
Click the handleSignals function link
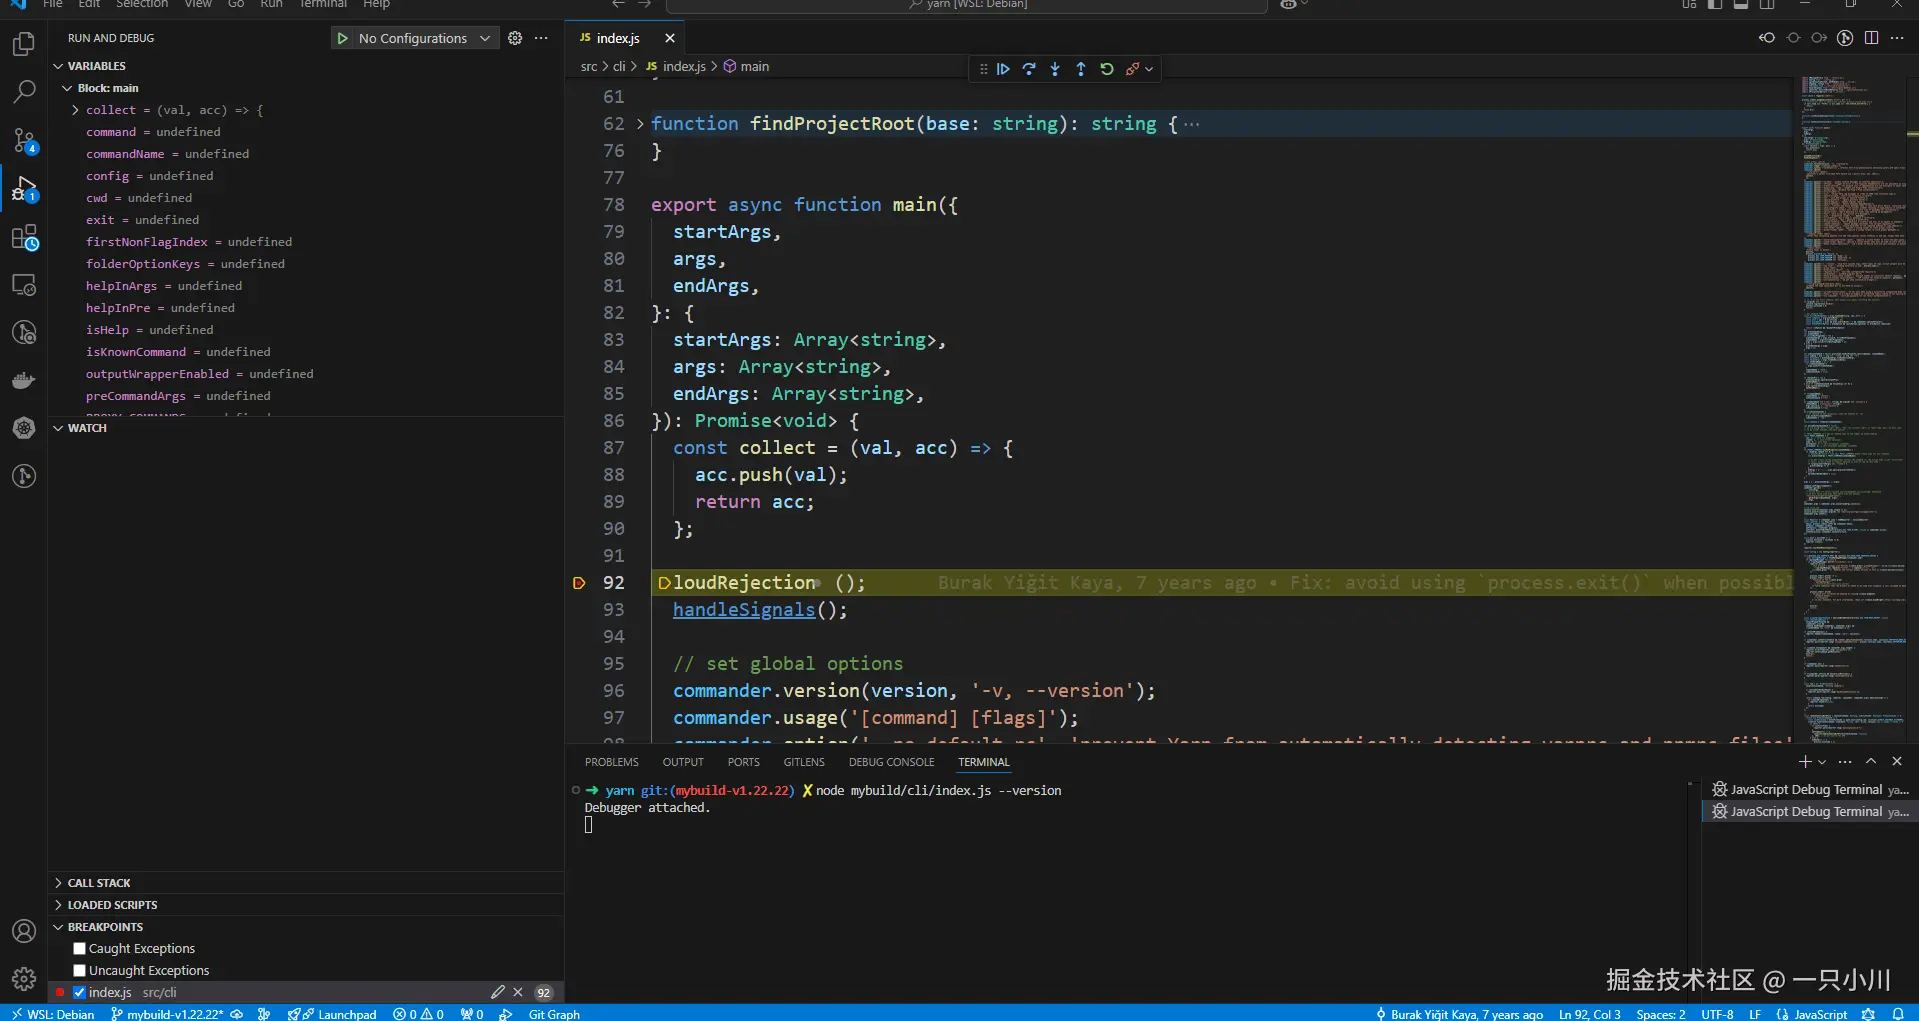(743, 610)
